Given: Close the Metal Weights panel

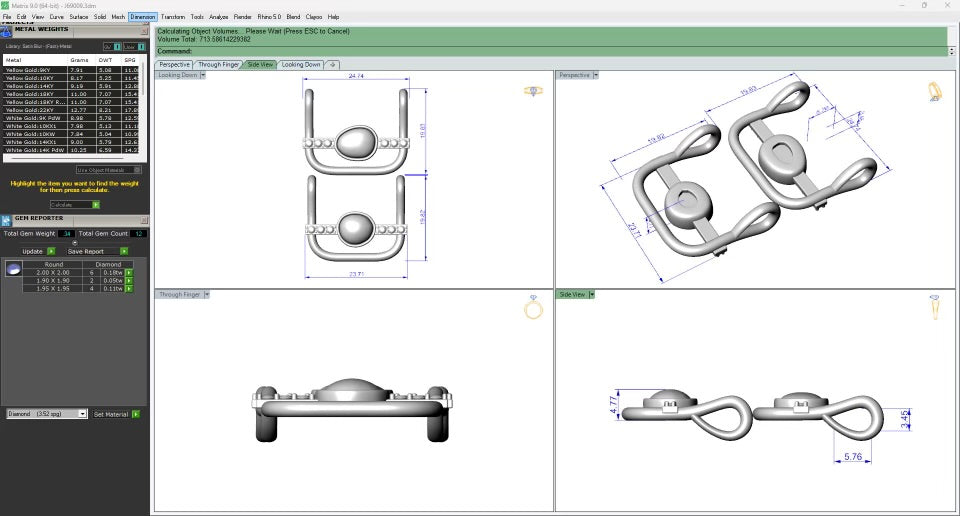Looking at the screenshot, I should pyautogui.click(x=143, y=30).
